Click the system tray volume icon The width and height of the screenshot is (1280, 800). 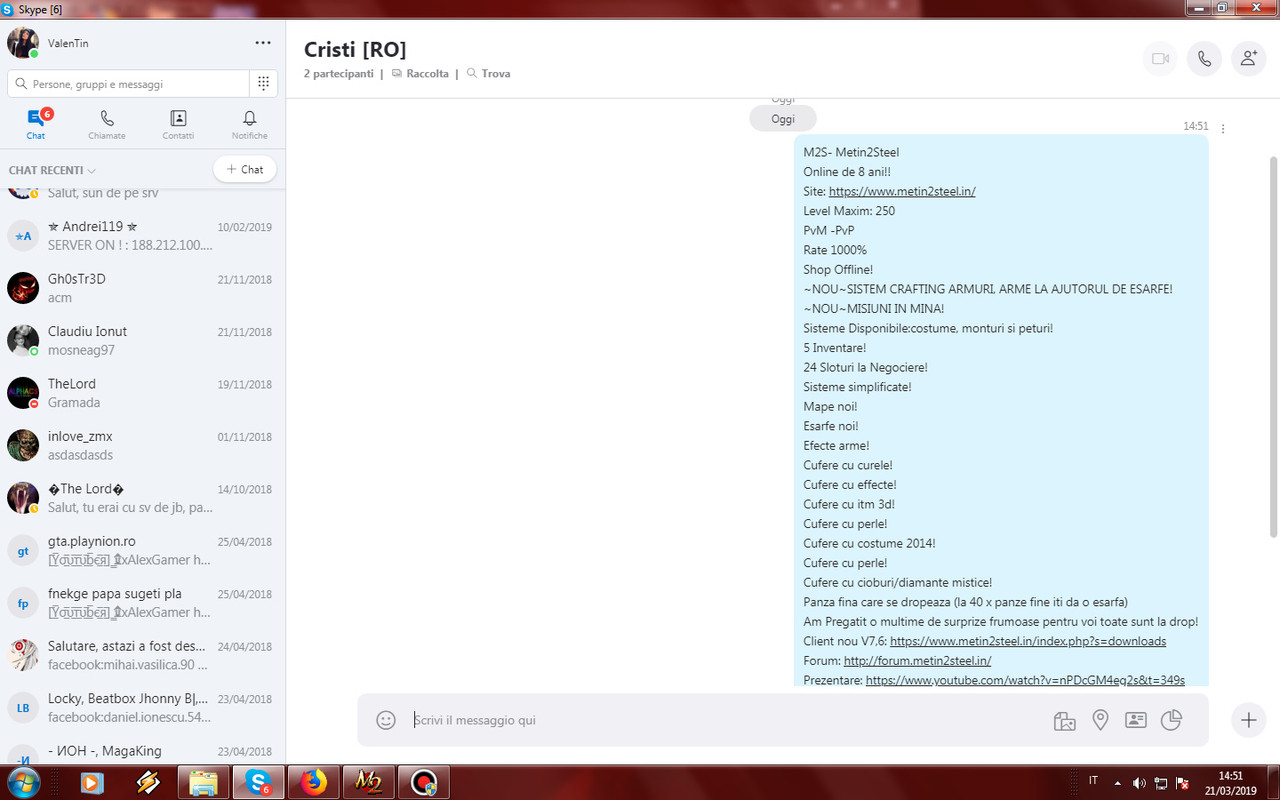click(1139, 782)
